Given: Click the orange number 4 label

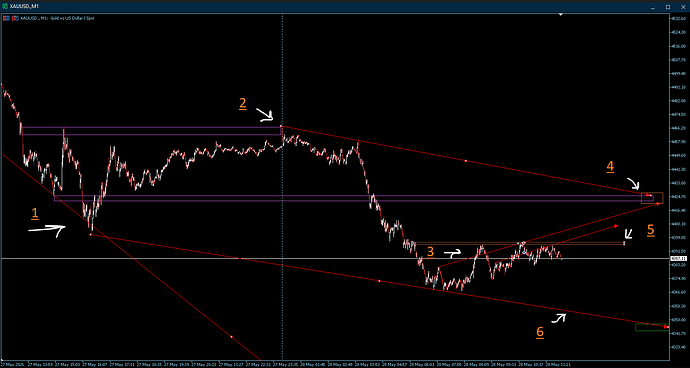Looking at the screenshot, I should tap(610, 166).
